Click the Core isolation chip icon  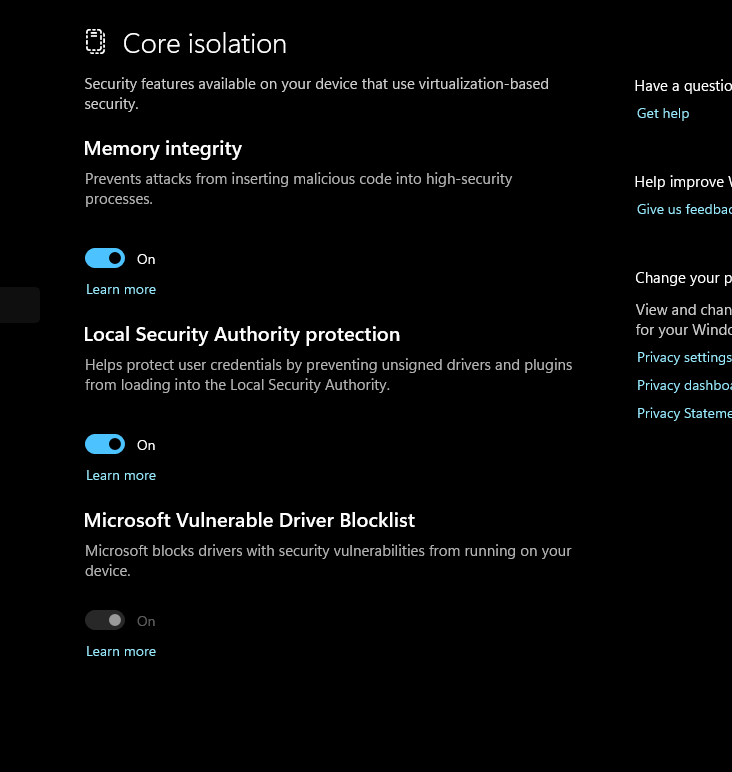point(95,42)
